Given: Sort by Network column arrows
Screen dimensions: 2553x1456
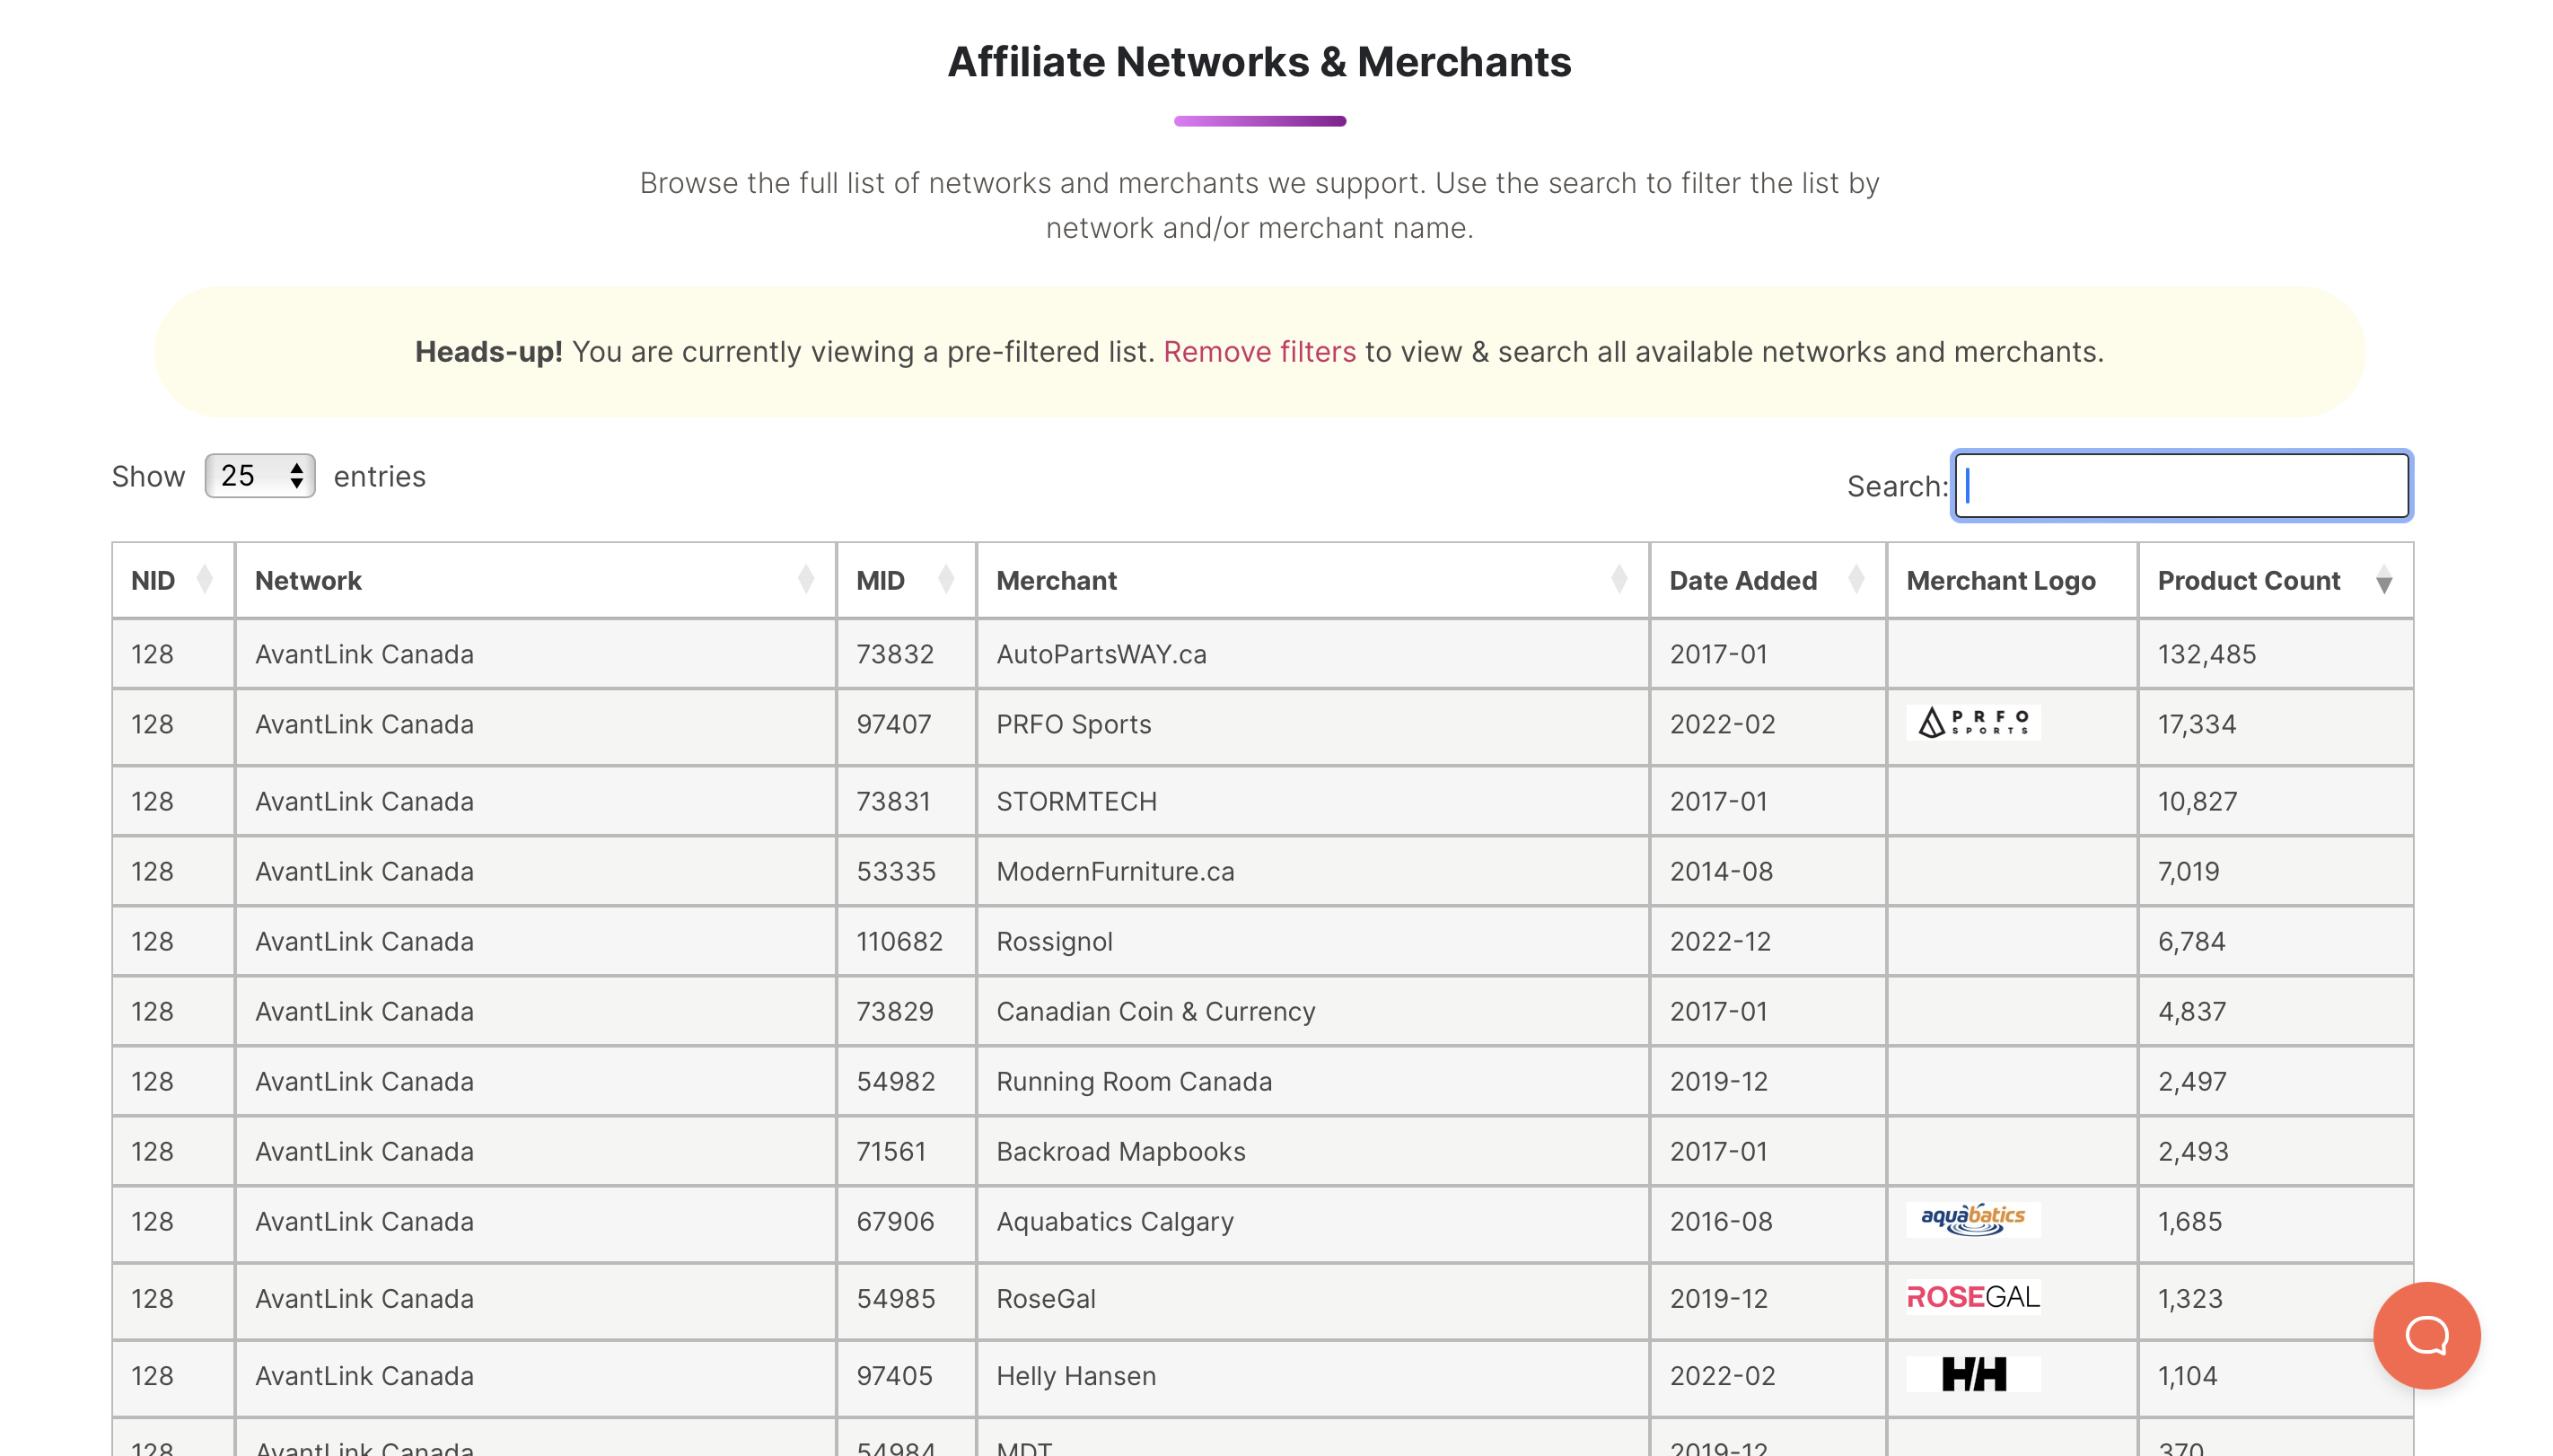Looking at the screenshot, I should click(x=806, y=580).
